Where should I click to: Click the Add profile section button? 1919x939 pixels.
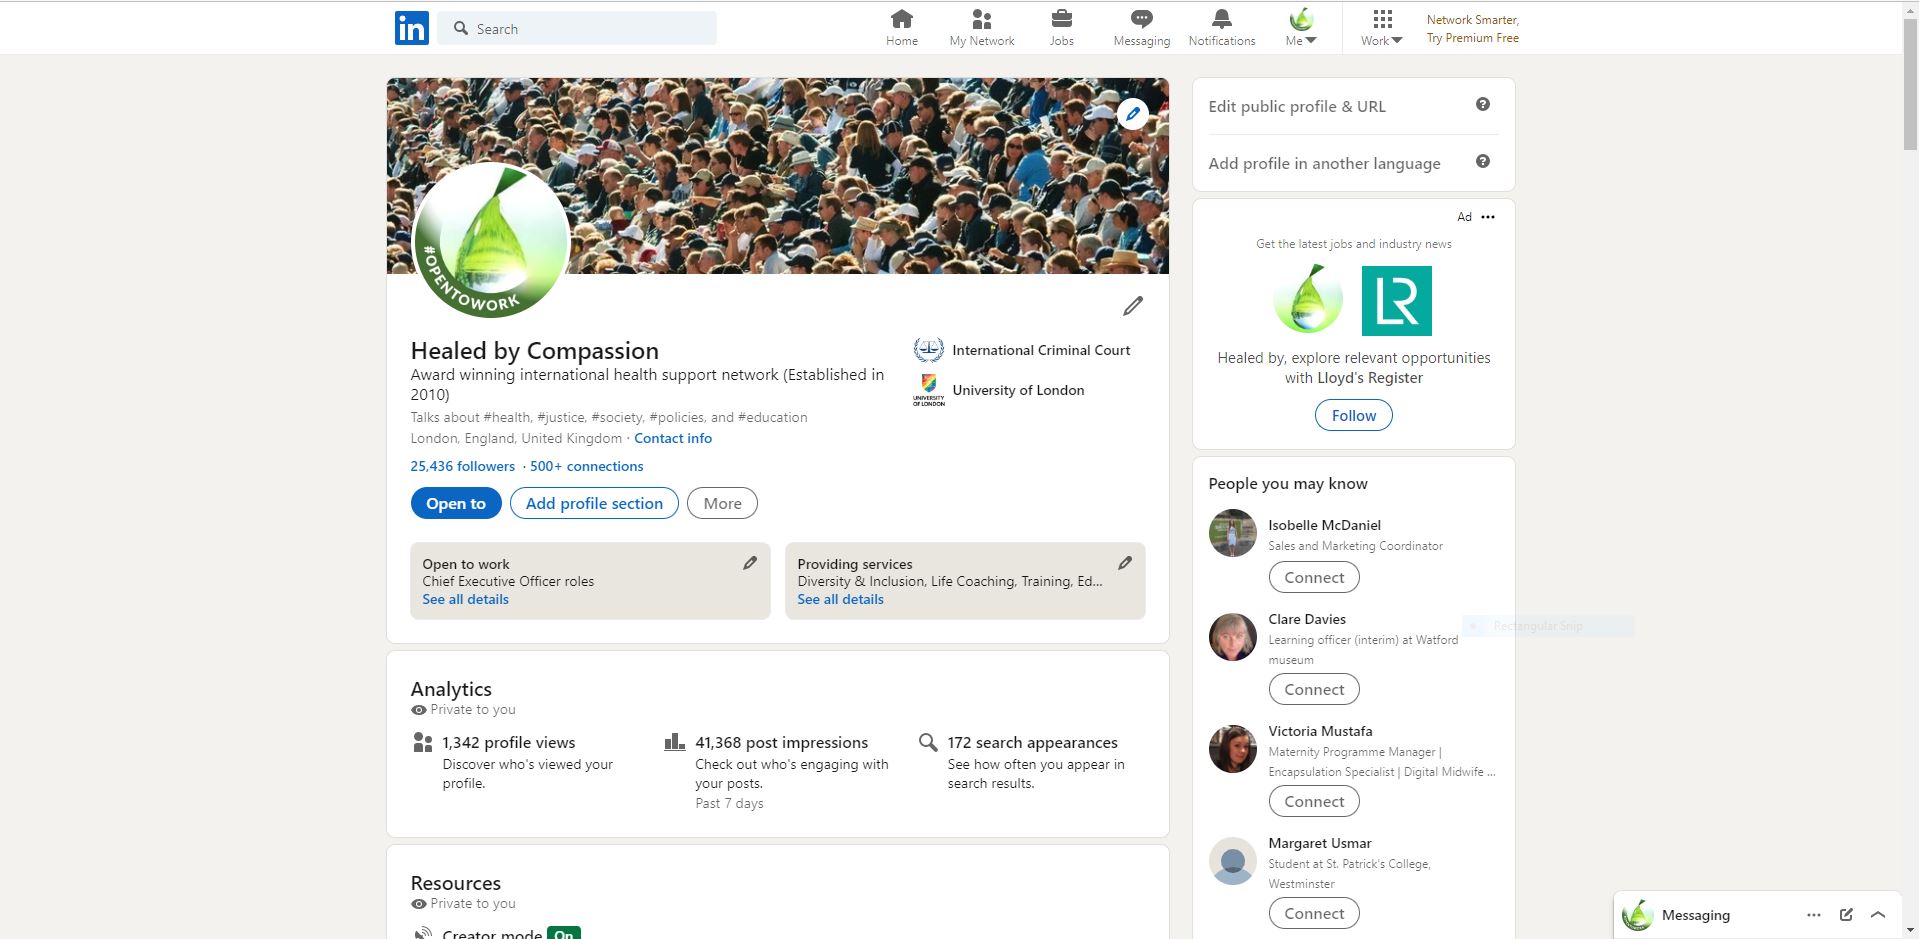[x=594, y=503]
